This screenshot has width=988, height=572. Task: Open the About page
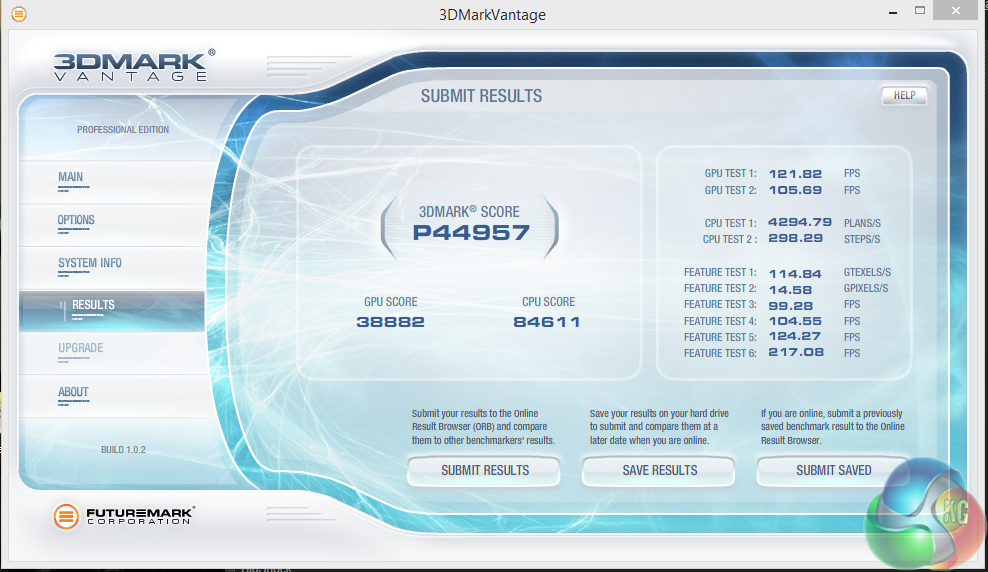tap(113, 396)
